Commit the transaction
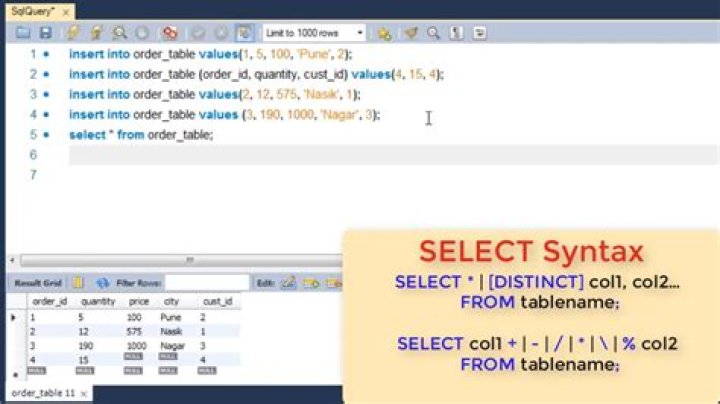Screen dimensions: 720x404 pos(198,33)
